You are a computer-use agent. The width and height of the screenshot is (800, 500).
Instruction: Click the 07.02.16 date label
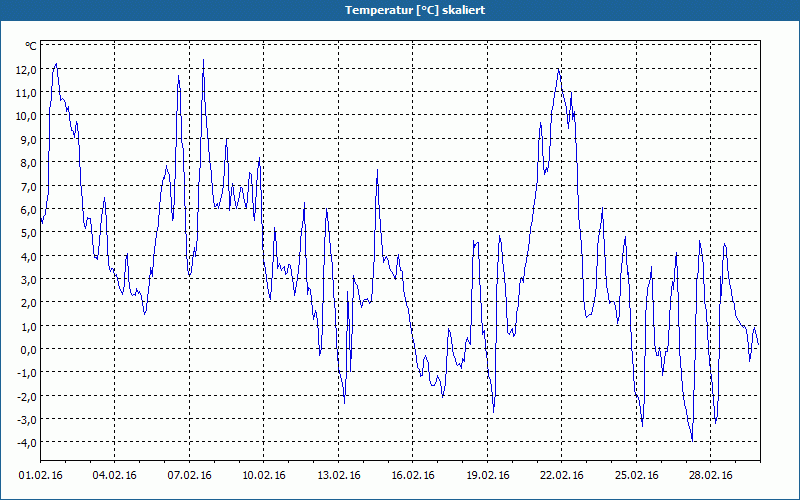[x=189, y=476]
